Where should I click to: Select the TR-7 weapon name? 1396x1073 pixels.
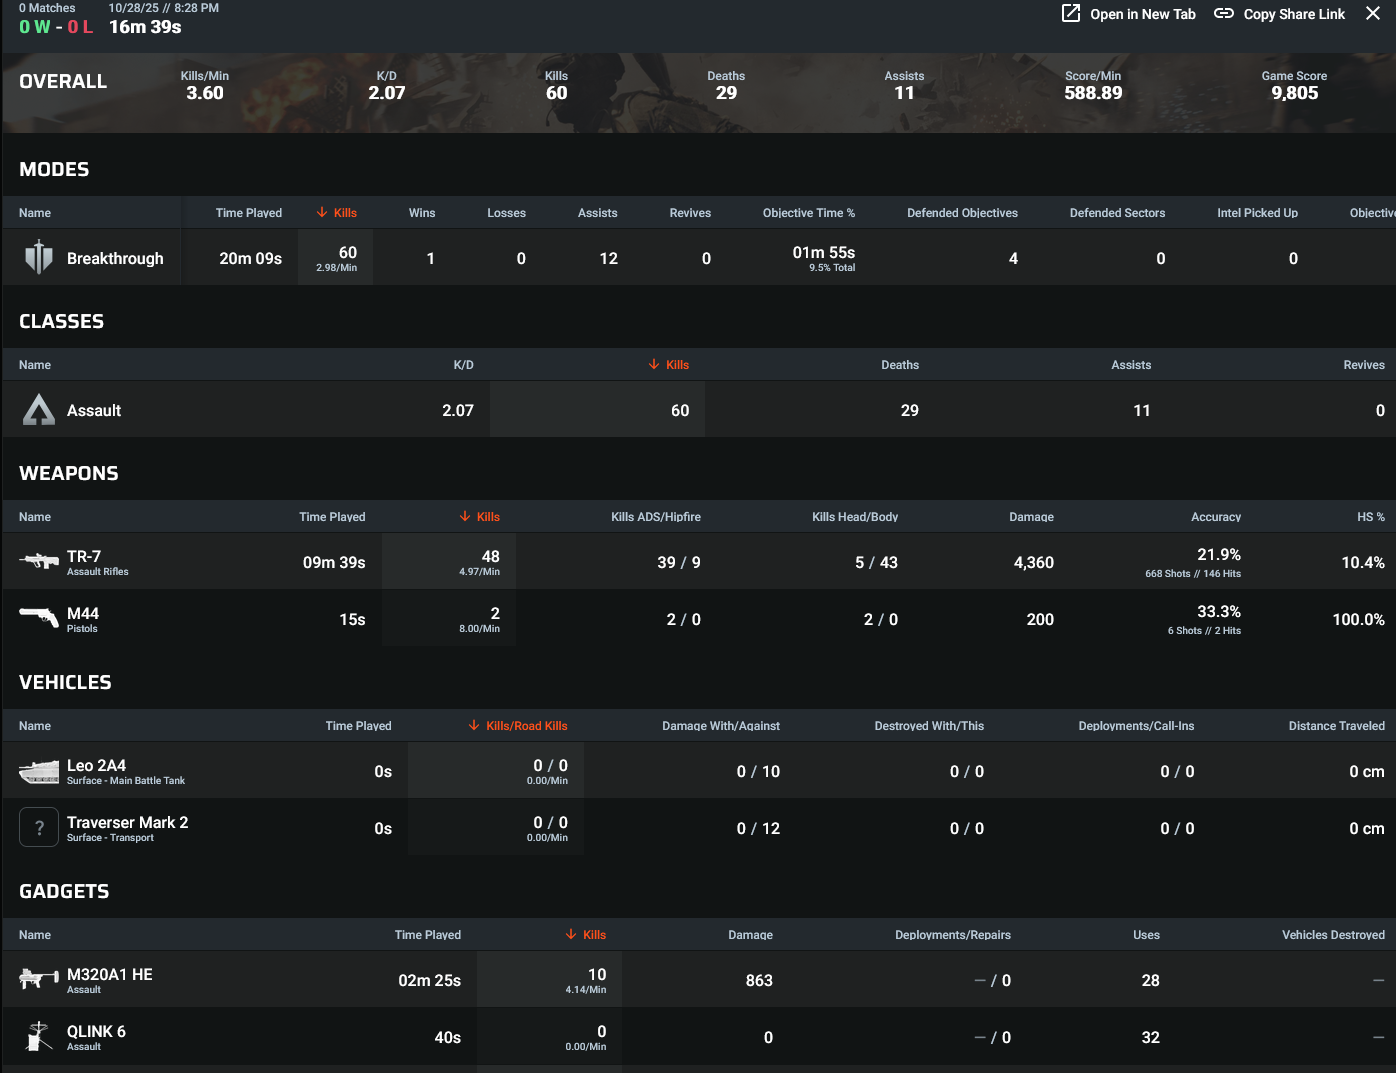coord(84,556)
